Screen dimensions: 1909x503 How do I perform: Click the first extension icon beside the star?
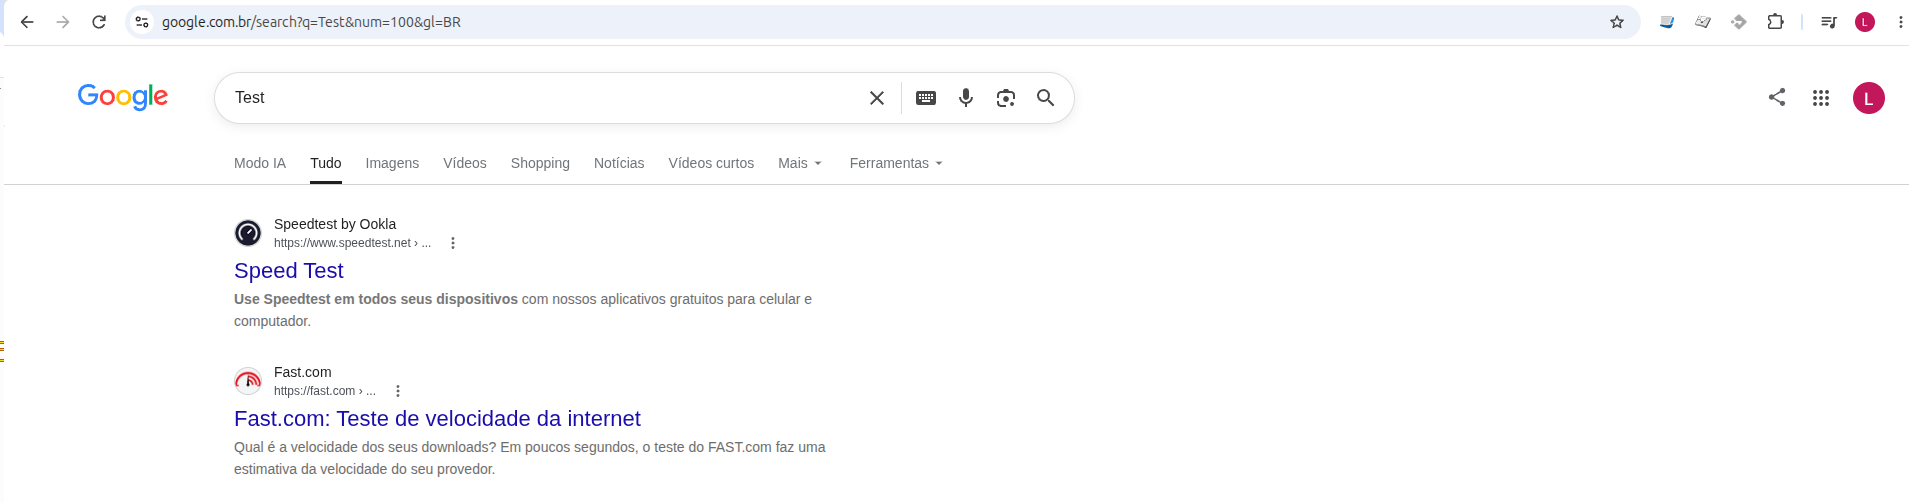(1667, 22)
